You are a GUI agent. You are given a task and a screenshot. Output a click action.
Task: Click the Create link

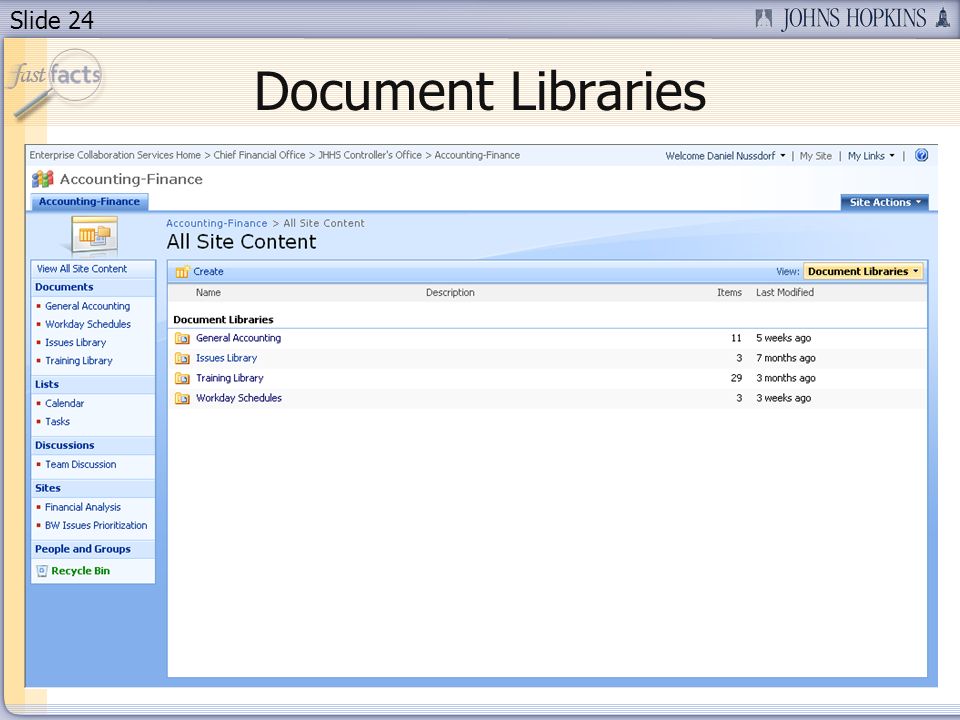[208, 272]
